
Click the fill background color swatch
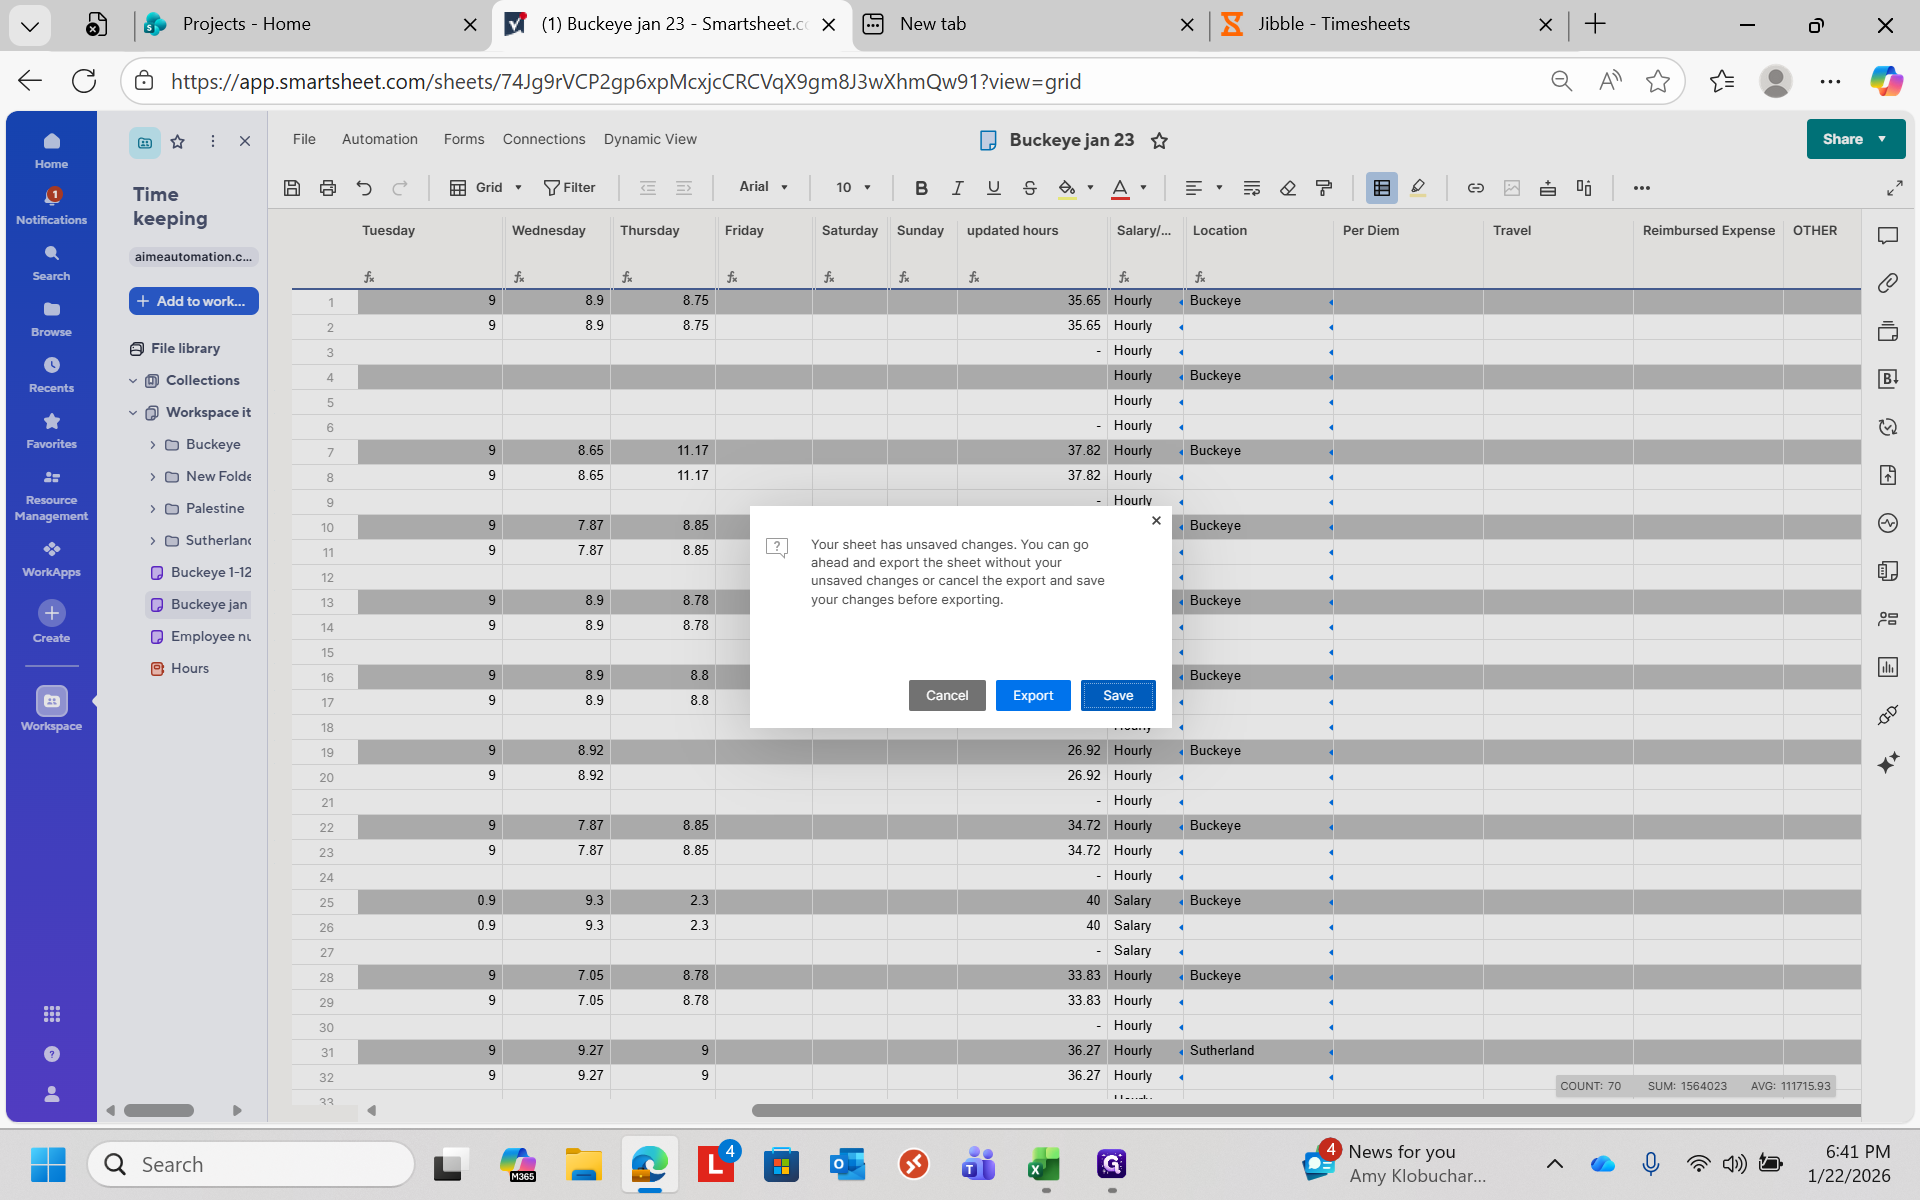pyautogui.click(x=1067, y=188)
